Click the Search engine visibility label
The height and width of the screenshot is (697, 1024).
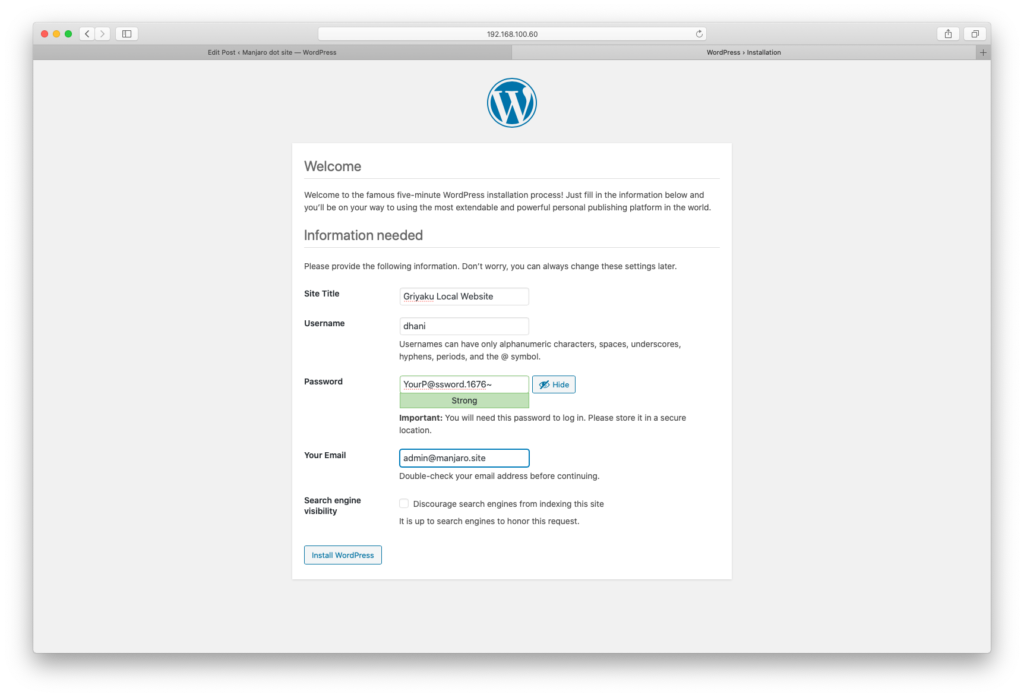[332, 506]
